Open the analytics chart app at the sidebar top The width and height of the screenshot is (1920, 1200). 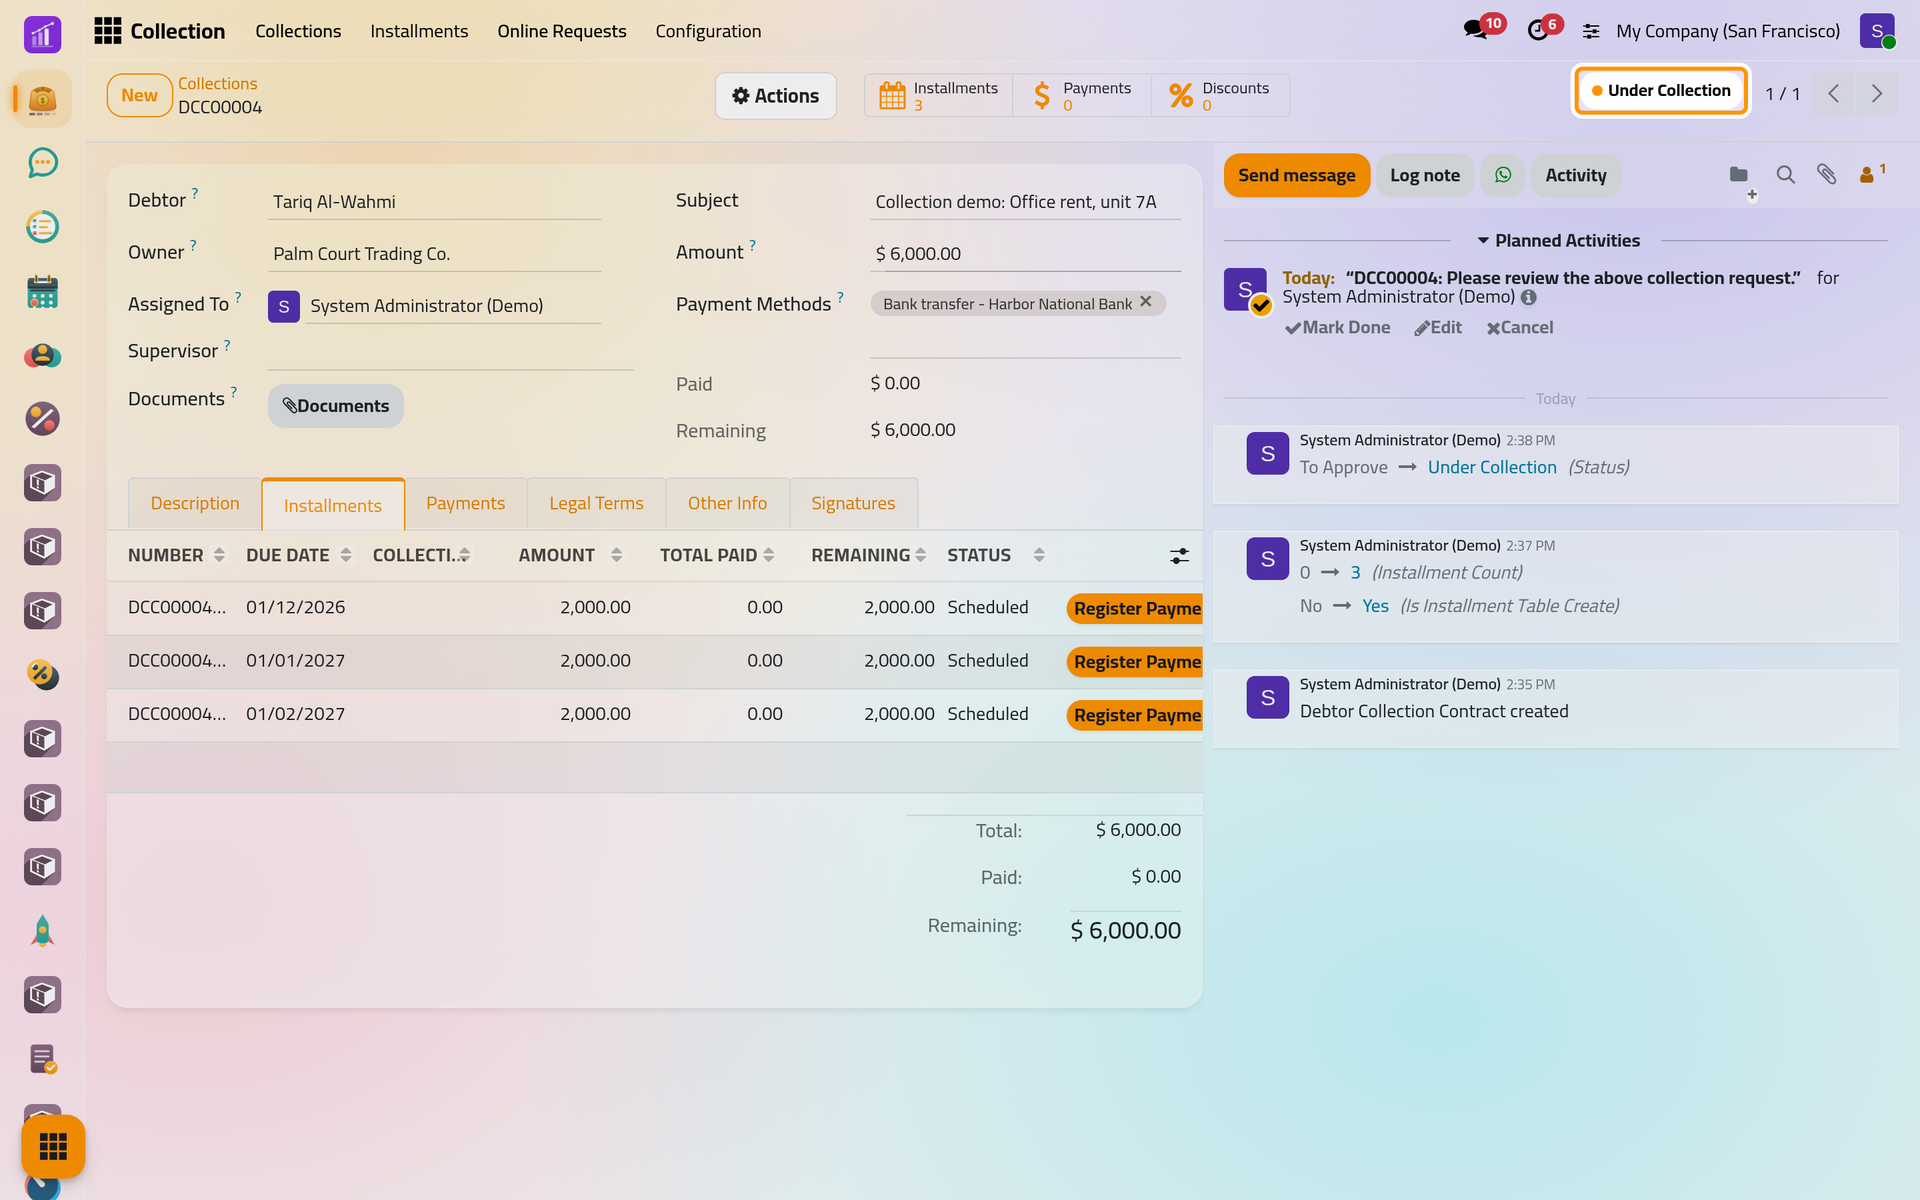[42, 35]
